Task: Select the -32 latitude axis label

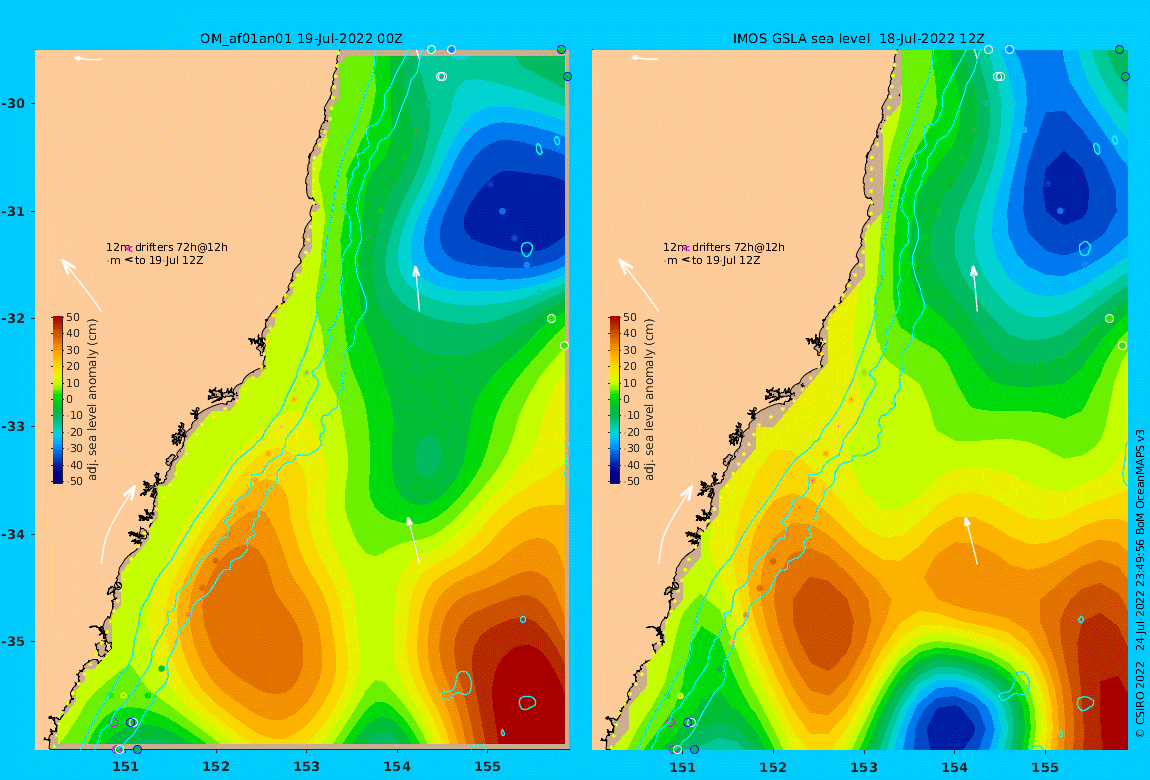Action: [x=12, y=318]
